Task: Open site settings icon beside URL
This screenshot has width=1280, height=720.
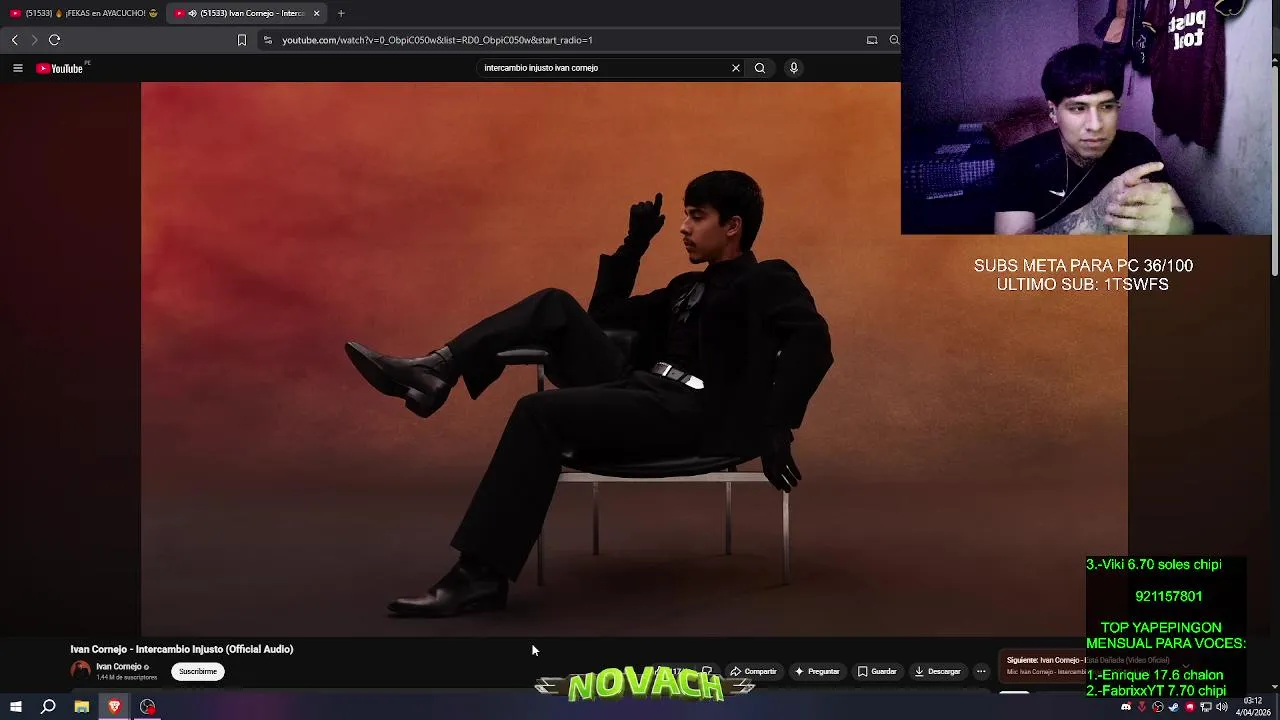Action: point(267,40)
